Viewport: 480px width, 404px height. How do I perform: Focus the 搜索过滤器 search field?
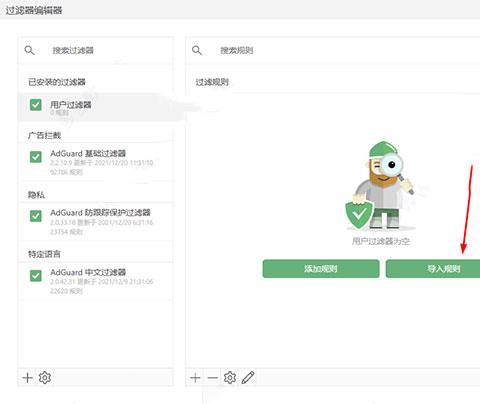coord(95,50)
